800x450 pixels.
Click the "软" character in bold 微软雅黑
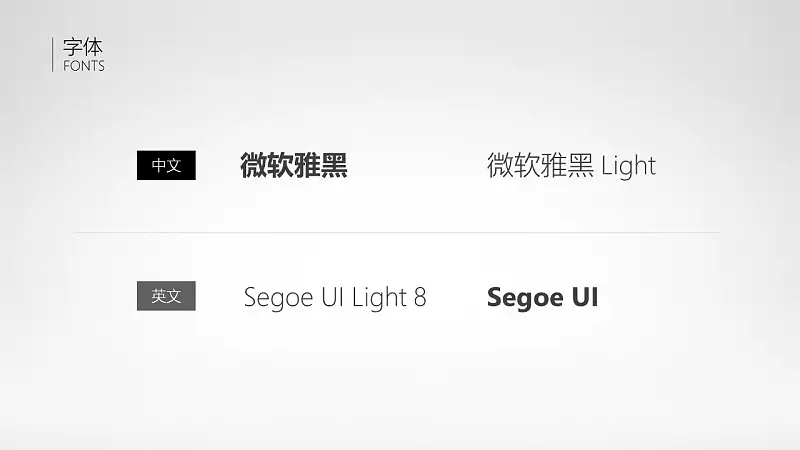click(281, 165)
